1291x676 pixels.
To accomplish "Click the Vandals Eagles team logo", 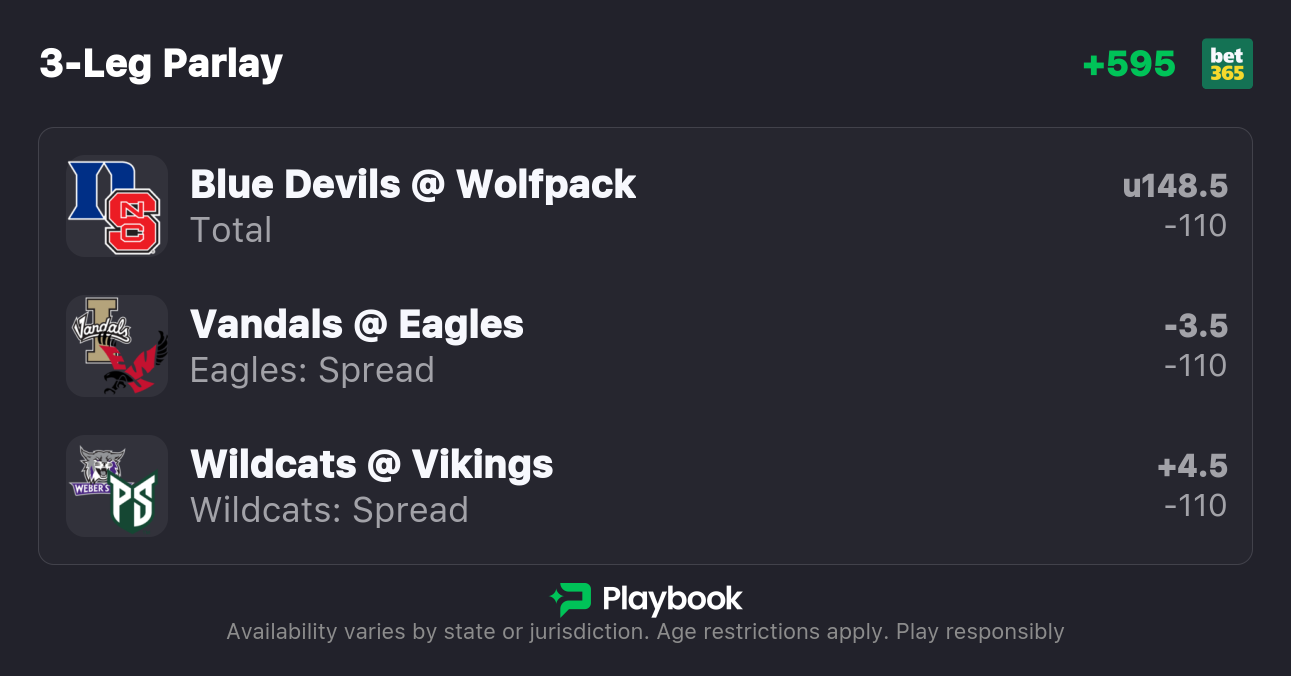I will click(117, 346).
